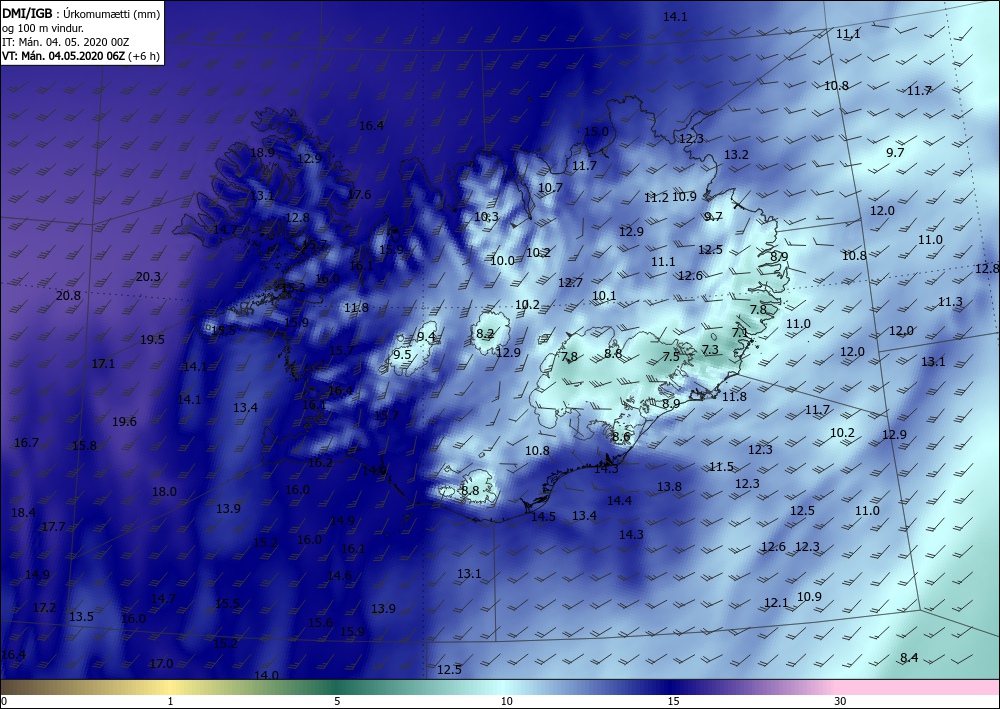Click the map value 8.6

click(x=621, y=437)
